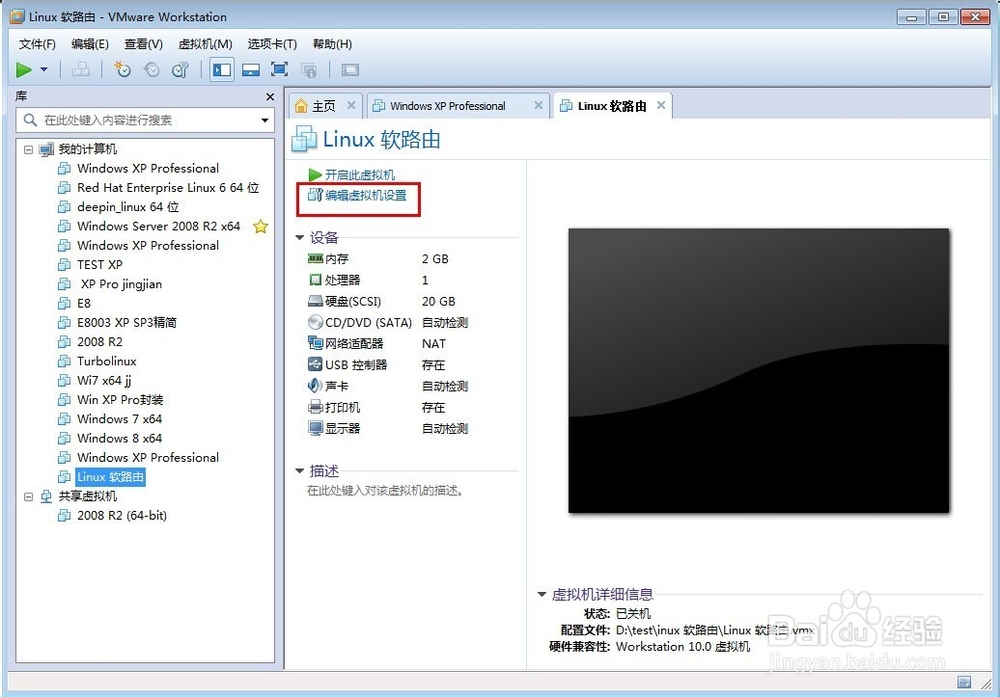The width and height of the screenshot is (1000, 697).
Task: Click the library search input field
Action: 147,120
